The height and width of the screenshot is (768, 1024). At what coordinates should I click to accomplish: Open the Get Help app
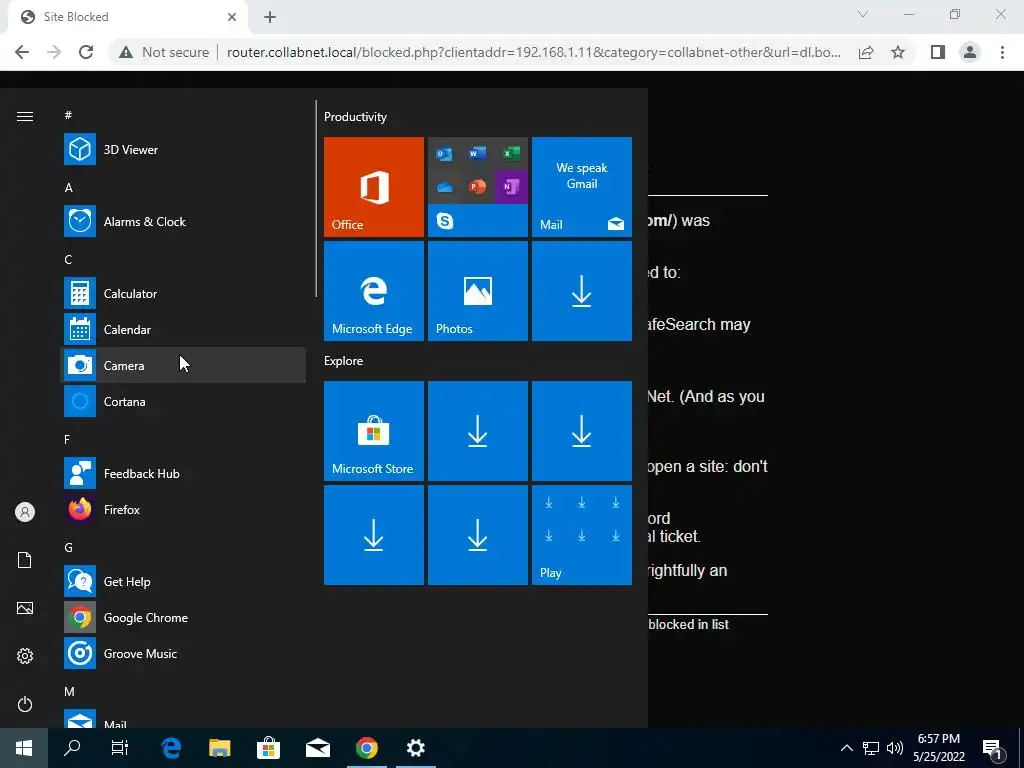click(x=183, y=581)
